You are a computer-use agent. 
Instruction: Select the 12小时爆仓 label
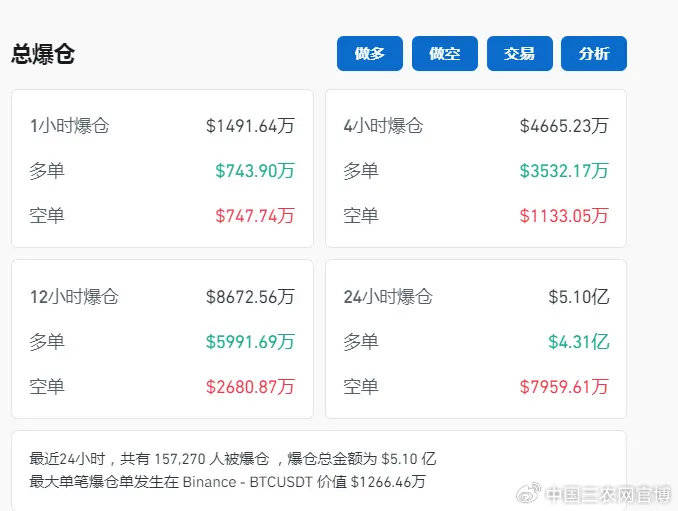[74, 297]
